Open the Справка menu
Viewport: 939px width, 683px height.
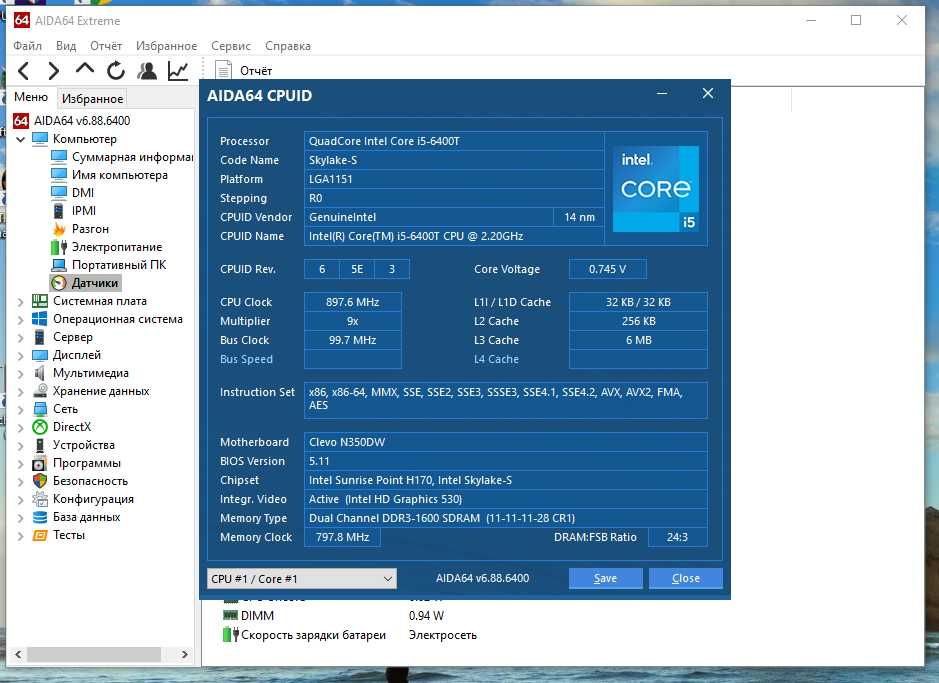[288, 46]
